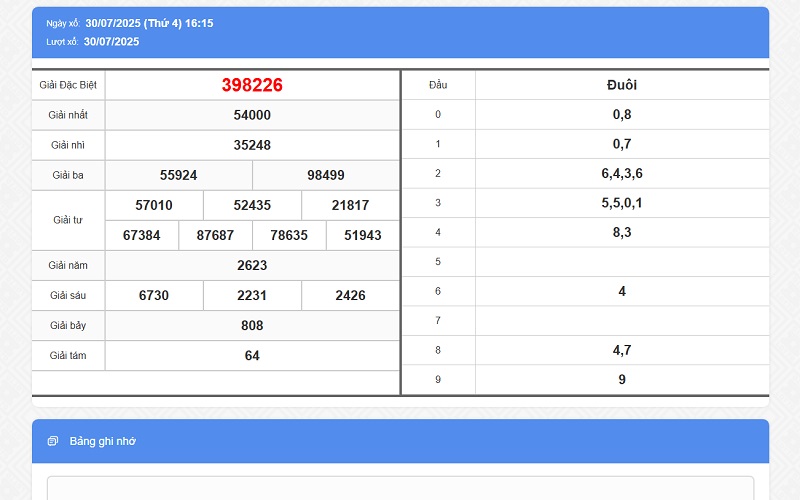The image size is (800, 500).
Task: Click the Đầu column header
Action: (x=438, y=85)
